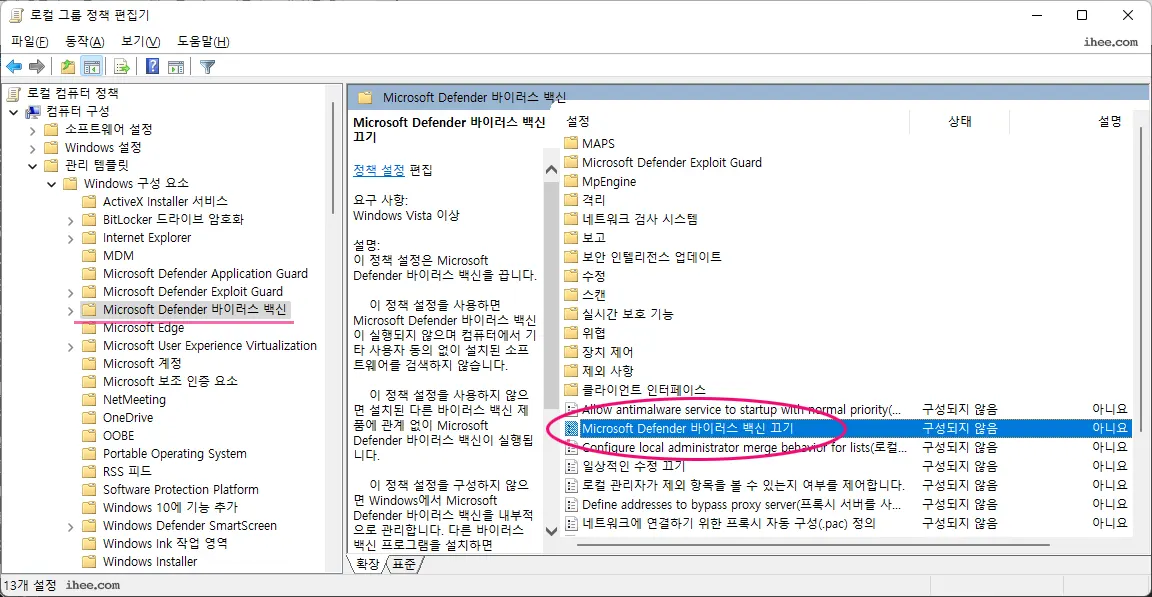Sort by the 상태 column header
This screenshot has width=1152, height=597.
click(x=960, y=122)
